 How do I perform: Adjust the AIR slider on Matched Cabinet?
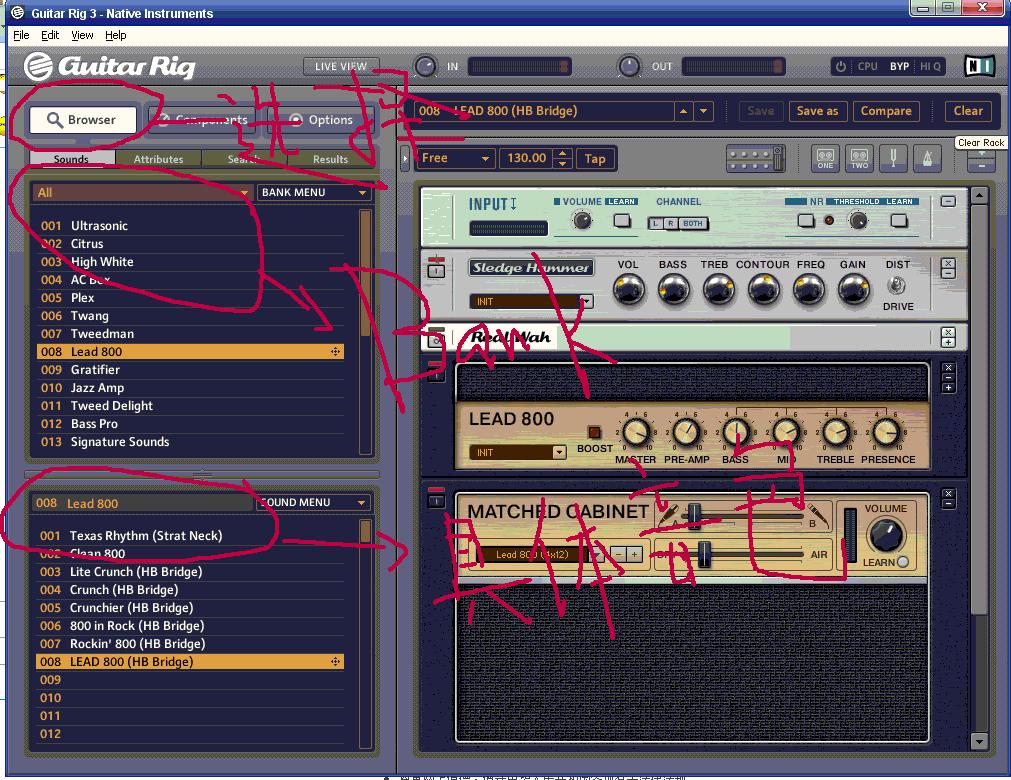704,554
